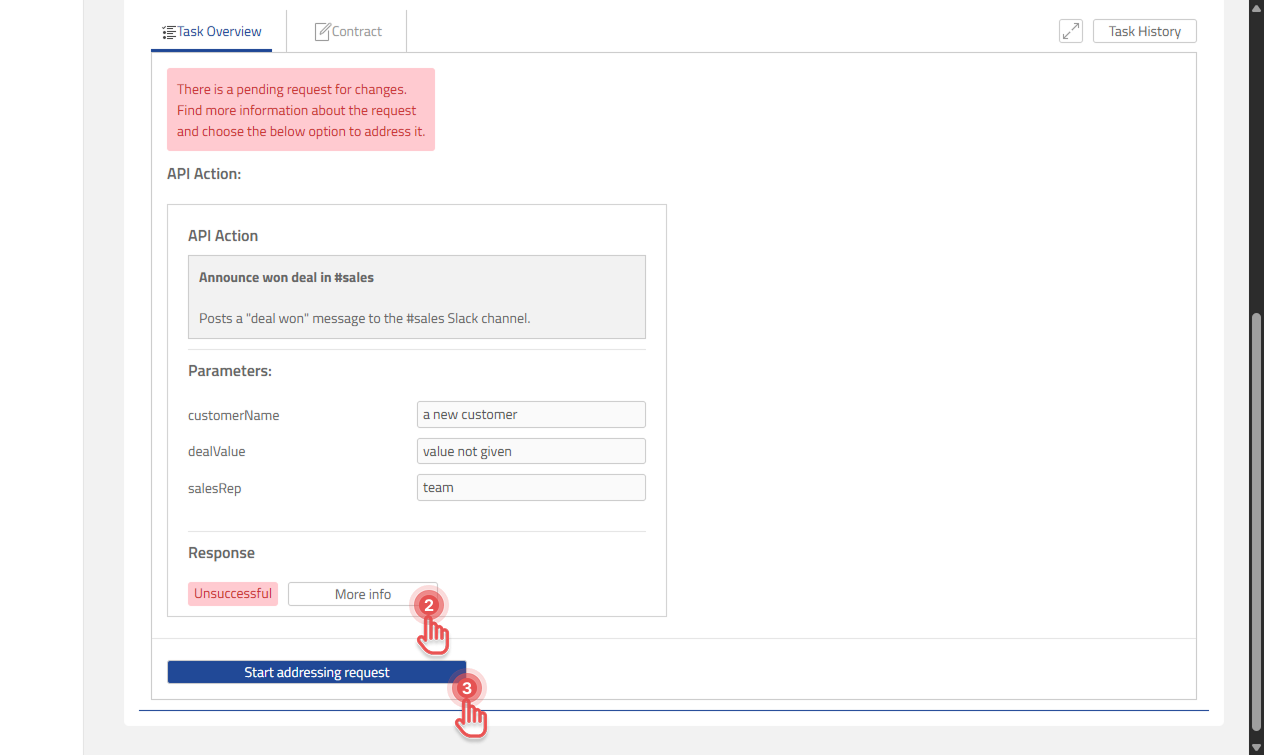Click the expand fullscreen arrows icon
1264x755 pixels.
pyautogui.click(x=1071, y=31)
